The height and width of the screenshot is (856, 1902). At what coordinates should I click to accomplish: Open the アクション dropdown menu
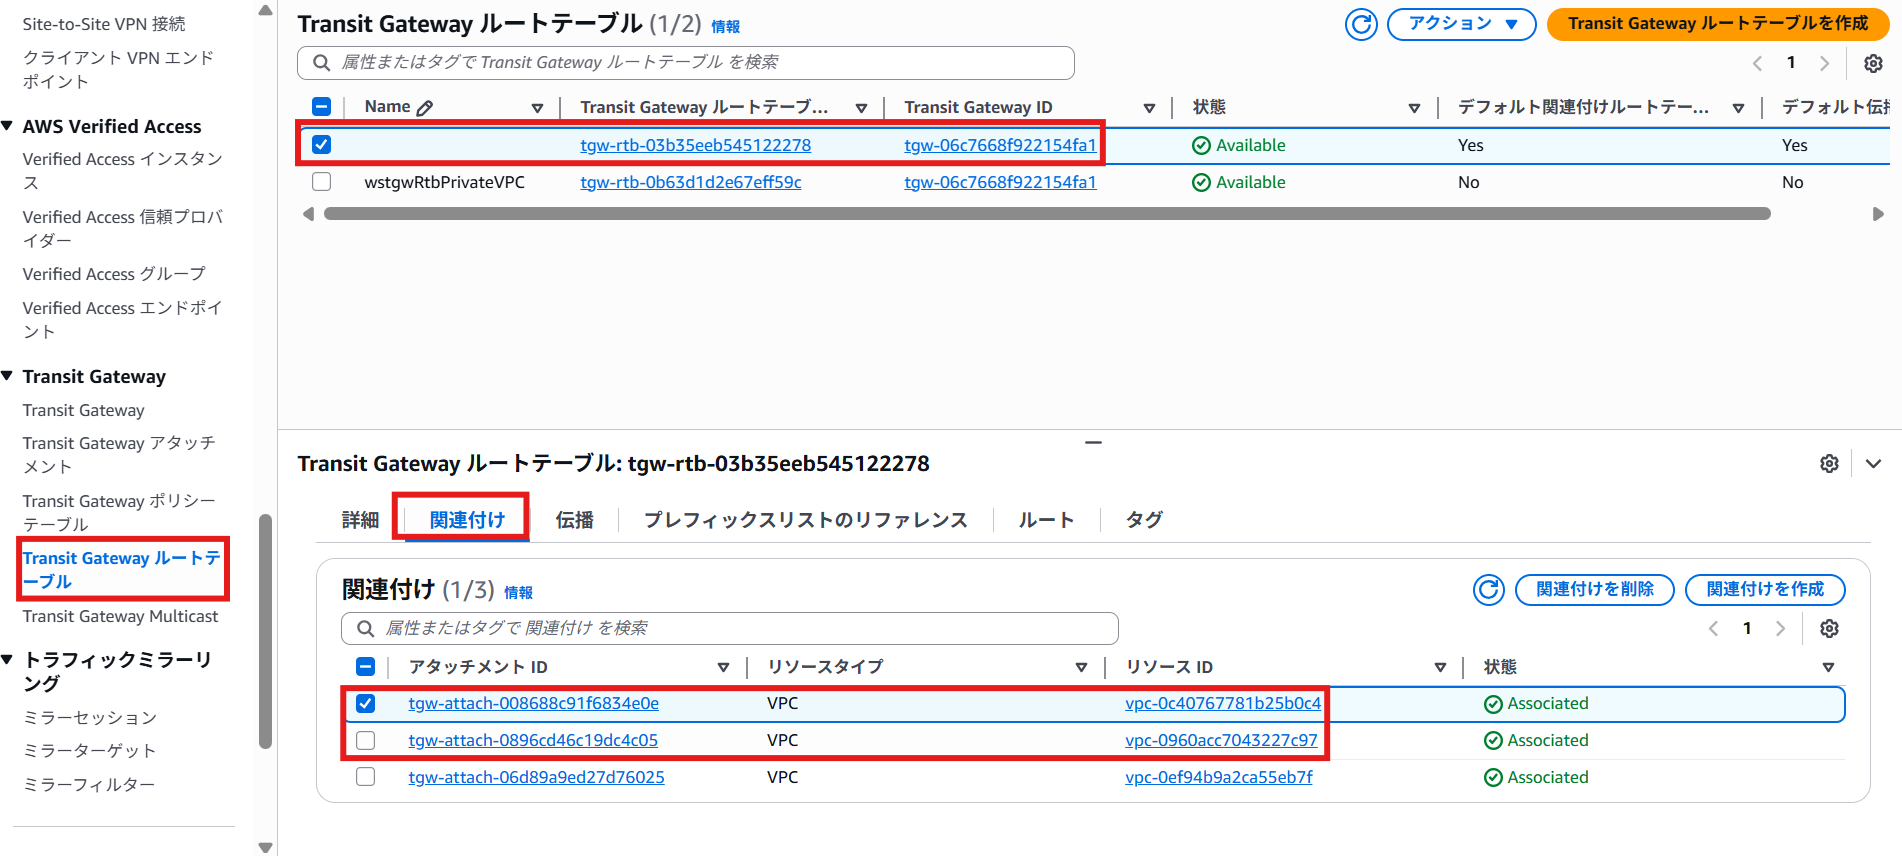point(1462,24)
